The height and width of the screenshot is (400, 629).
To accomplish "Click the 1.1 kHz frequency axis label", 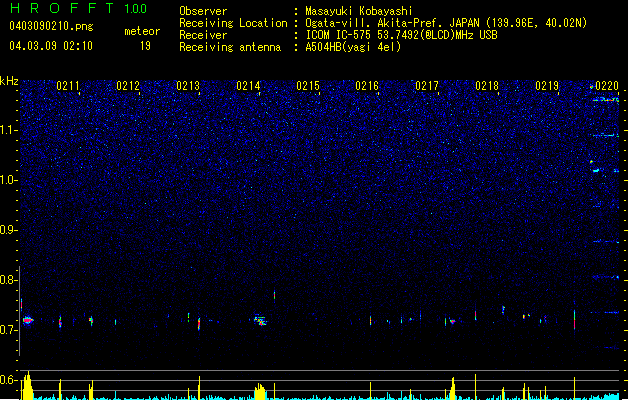I will click(x=9, y=130).
